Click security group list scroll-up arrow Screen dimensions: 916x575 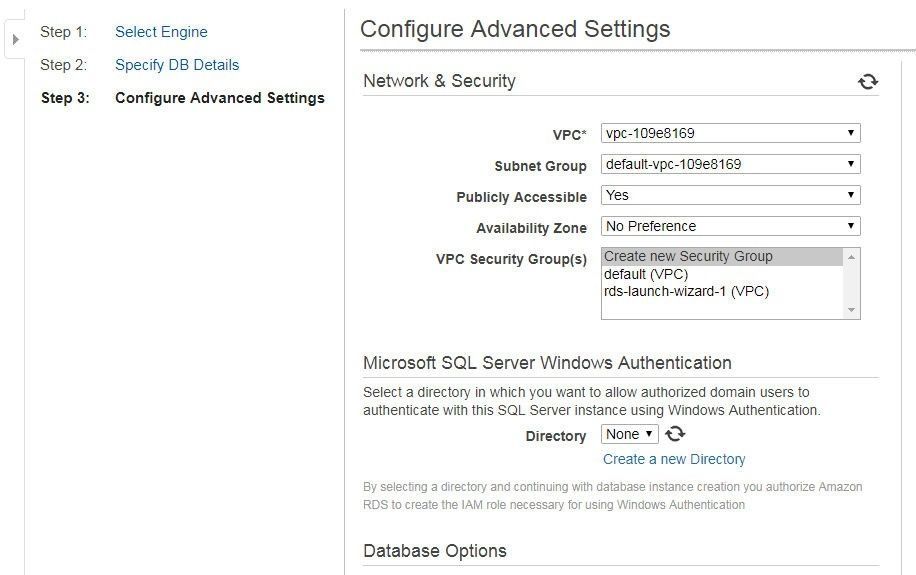[x=851, y=257]
